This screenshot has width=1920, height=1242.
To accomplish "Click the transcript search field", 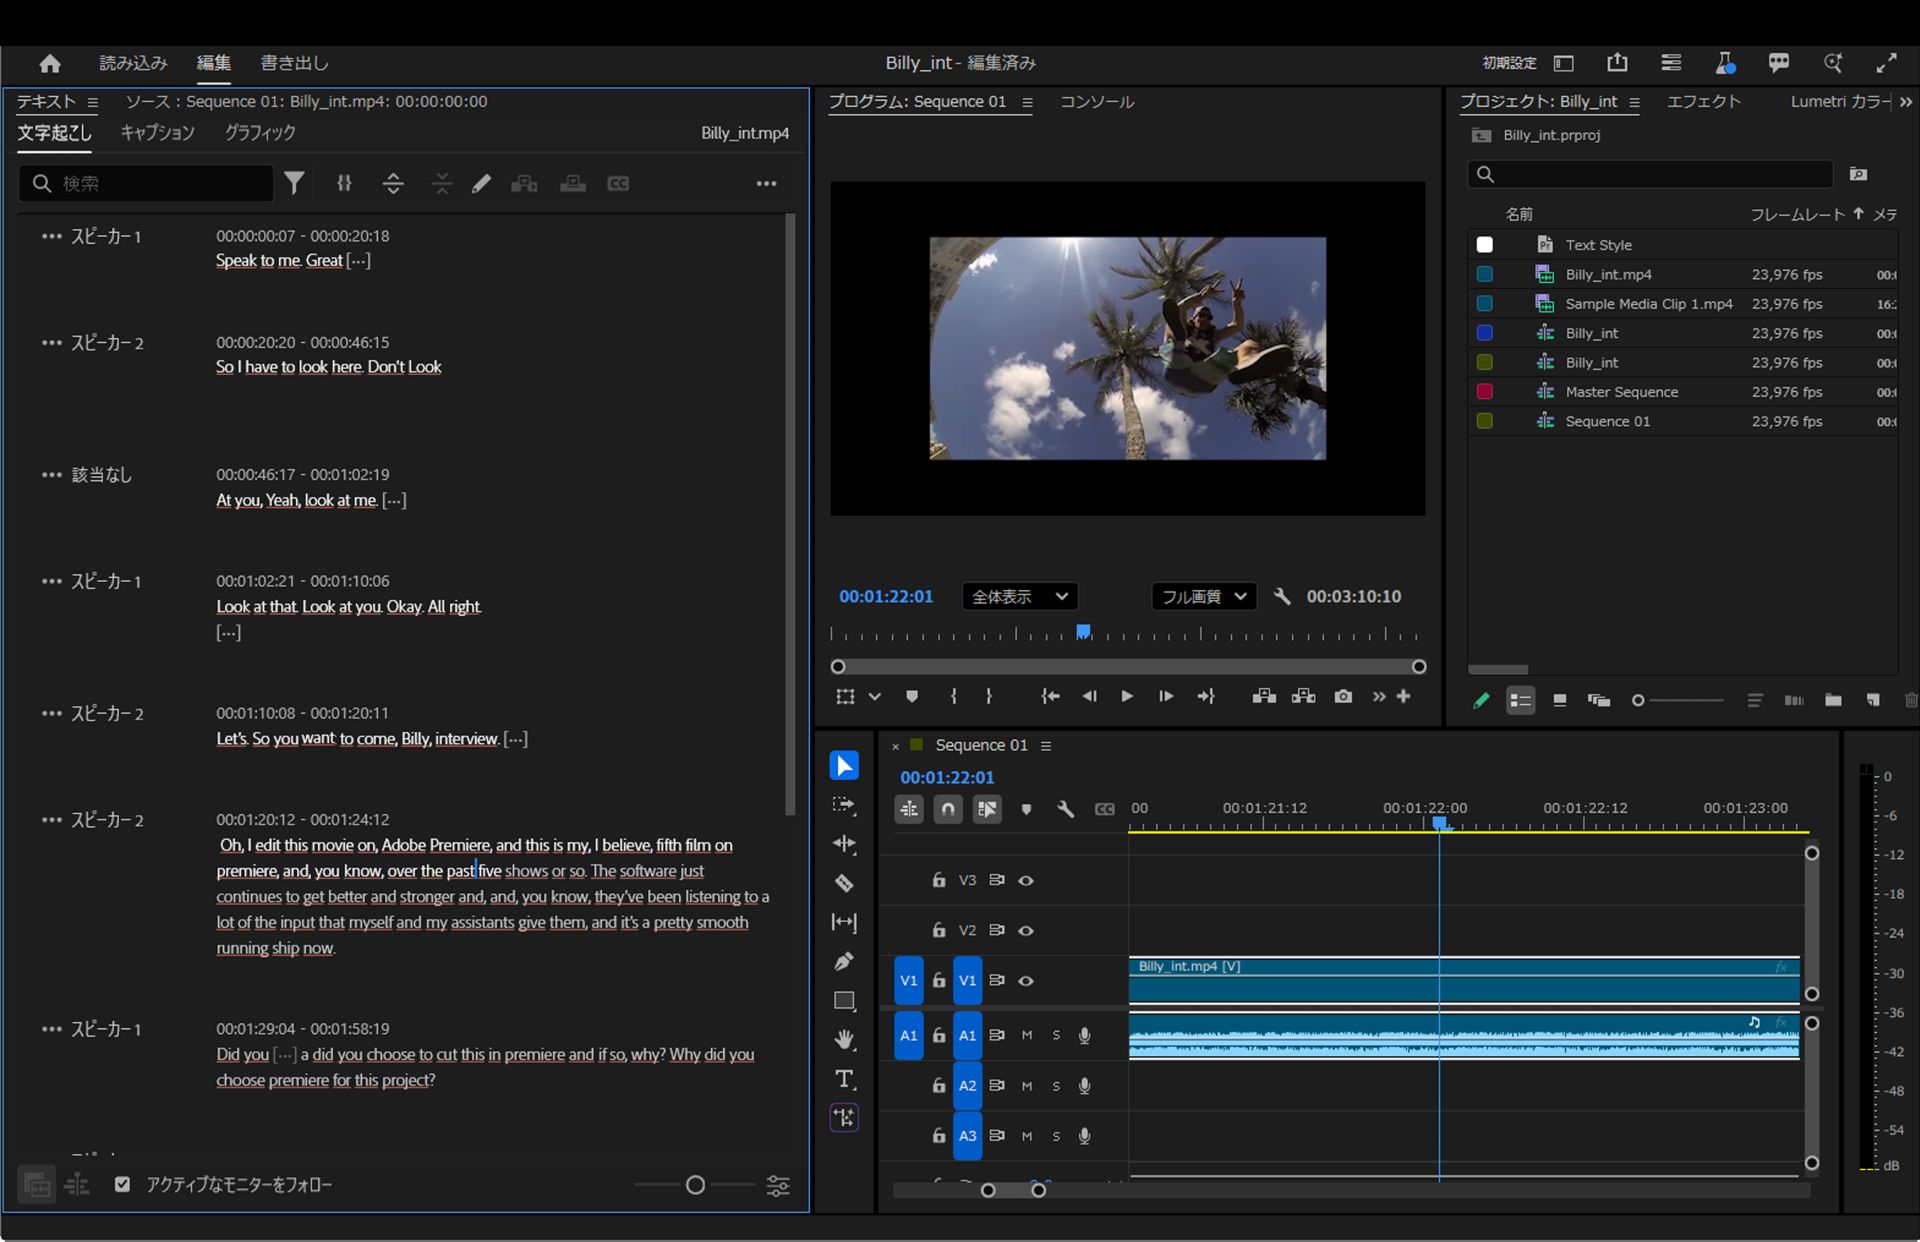I will click(160, 183).
